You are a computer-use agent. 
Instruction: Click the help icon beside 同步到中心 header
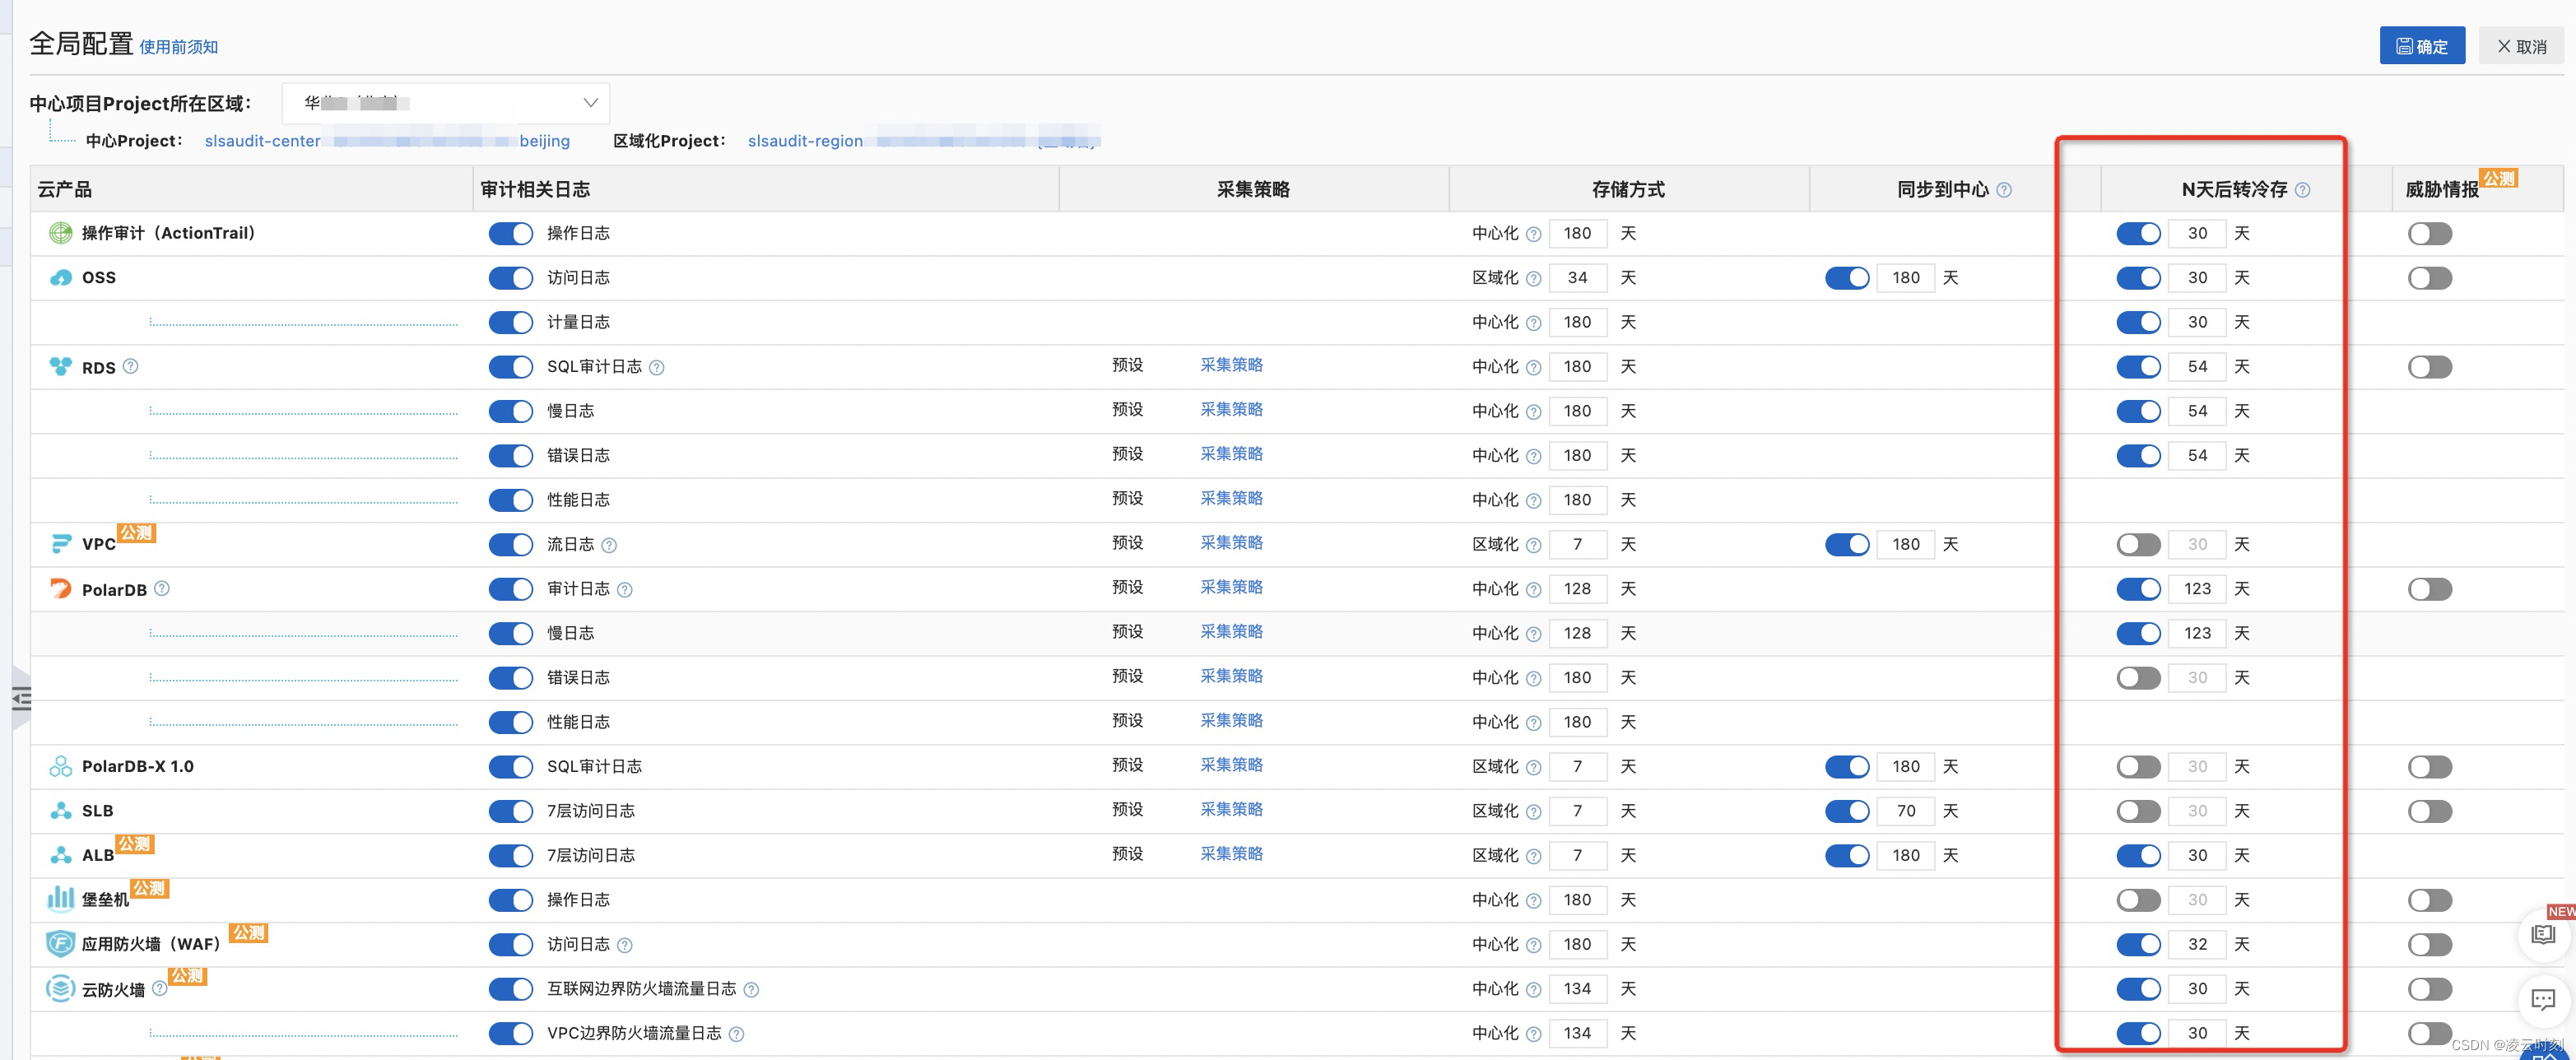pos(2004,190)
